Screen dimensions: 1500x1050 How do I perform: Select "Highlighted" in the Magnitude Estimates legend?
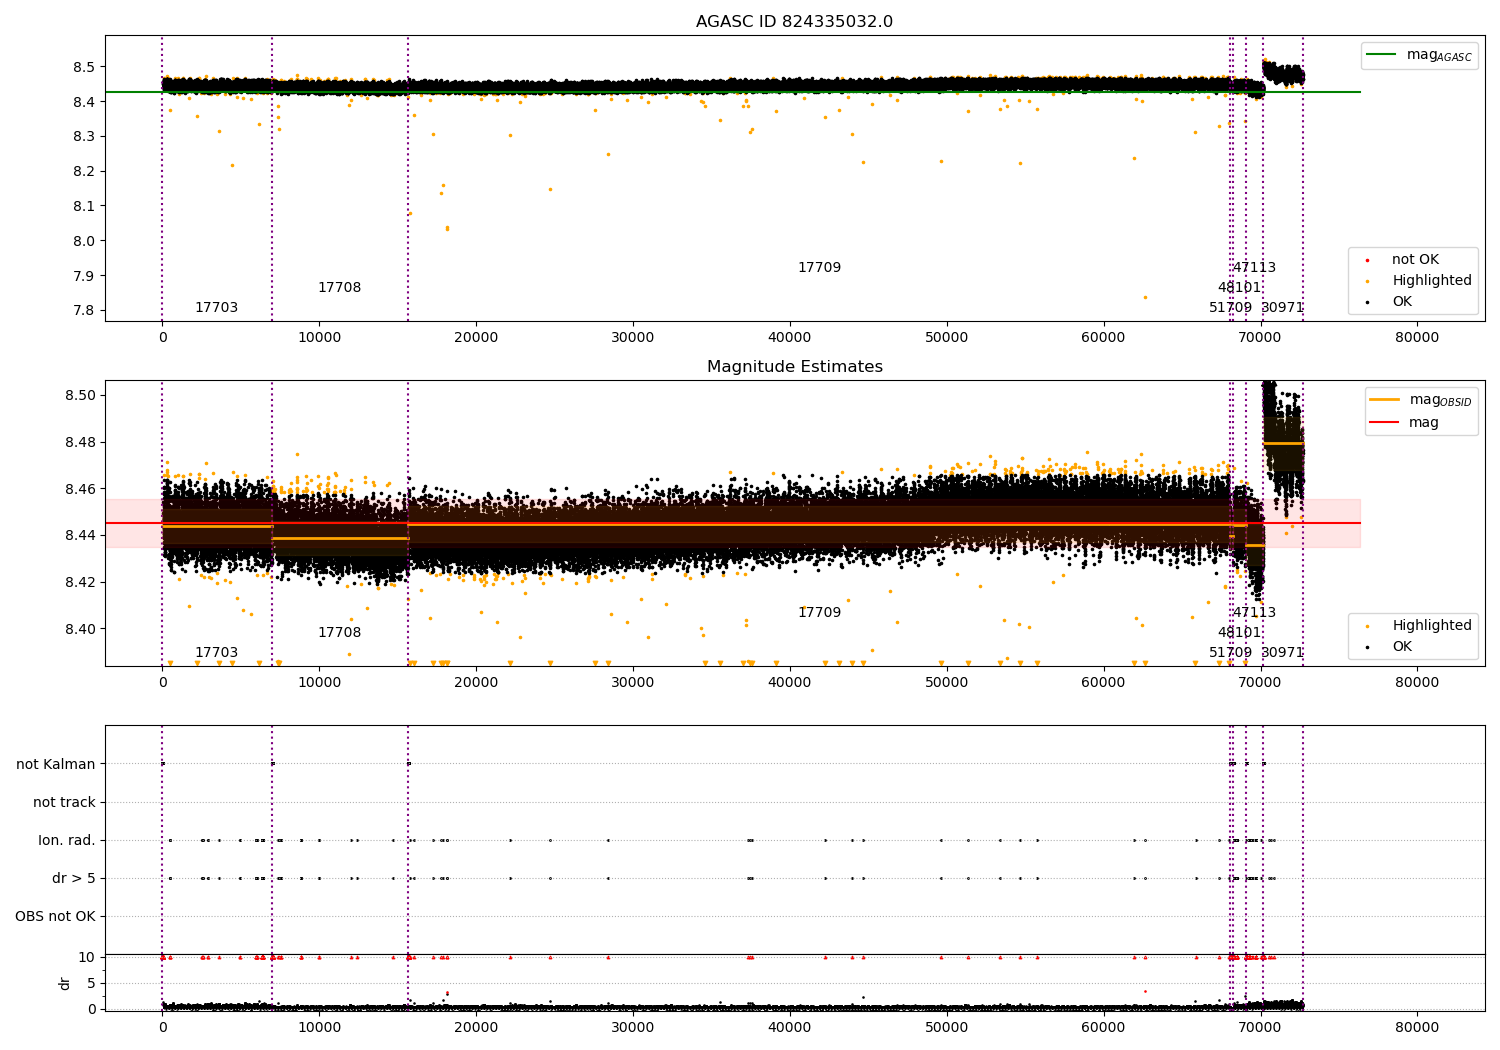1432,626
